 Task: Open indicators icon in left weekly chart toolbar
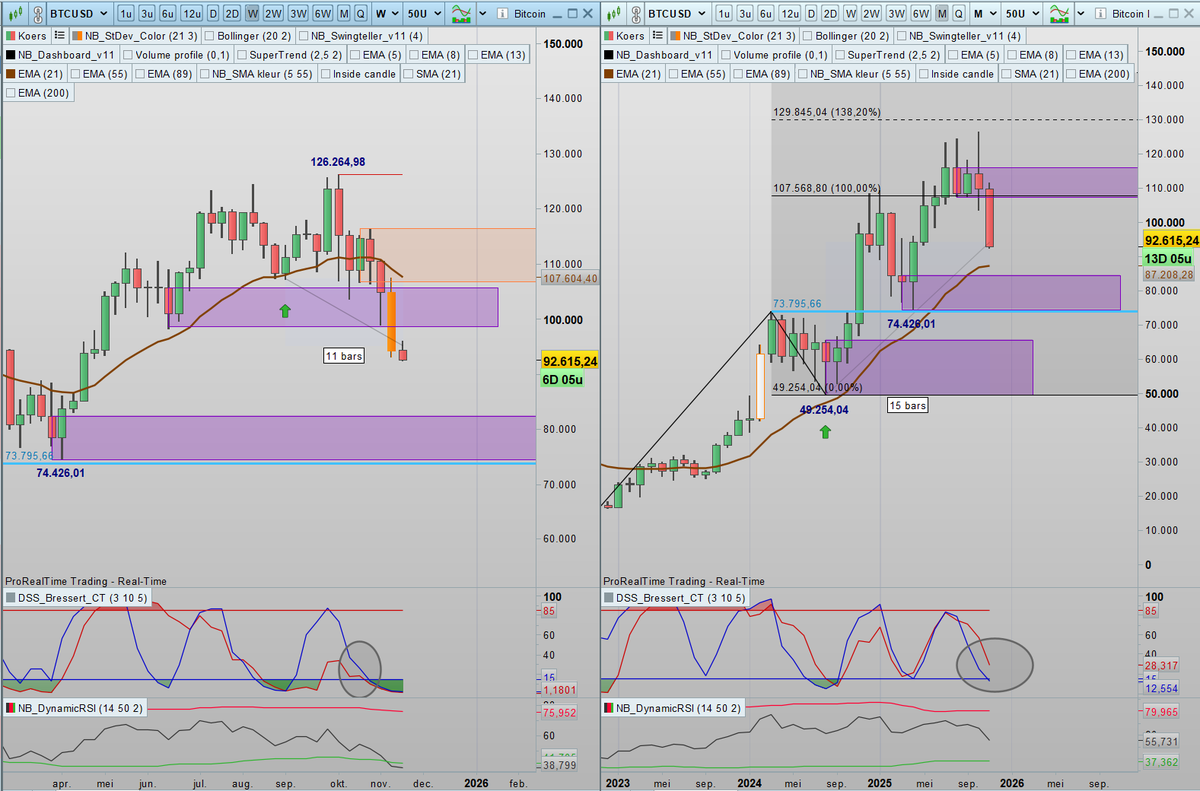pyautogui.click(x=463, y=14)
